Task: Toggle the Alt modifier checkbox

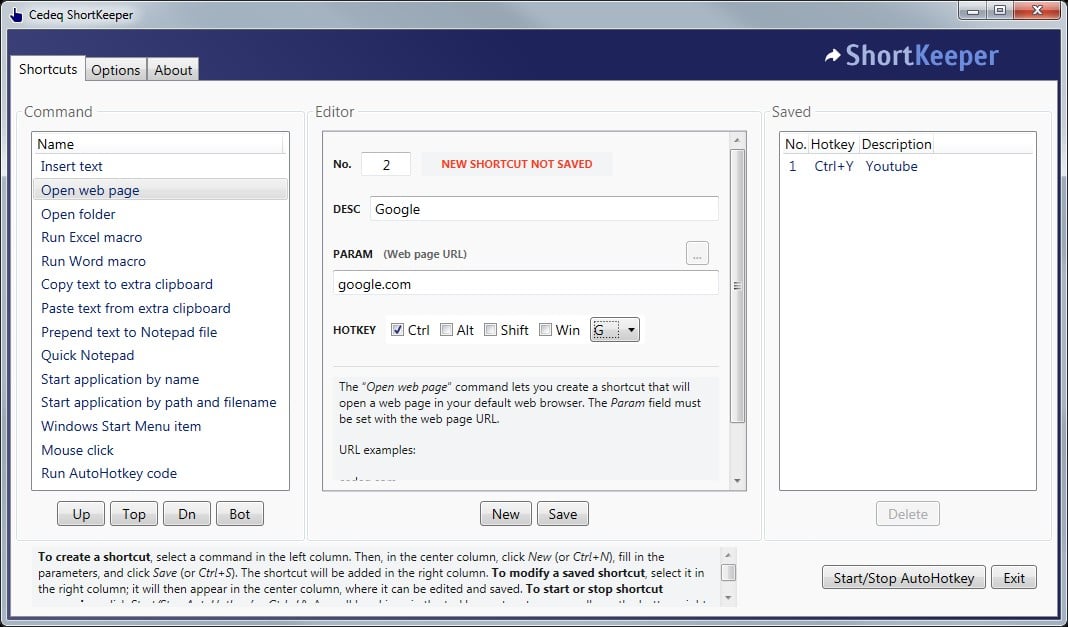Action: pyautogui.click(x=446, y=329)
